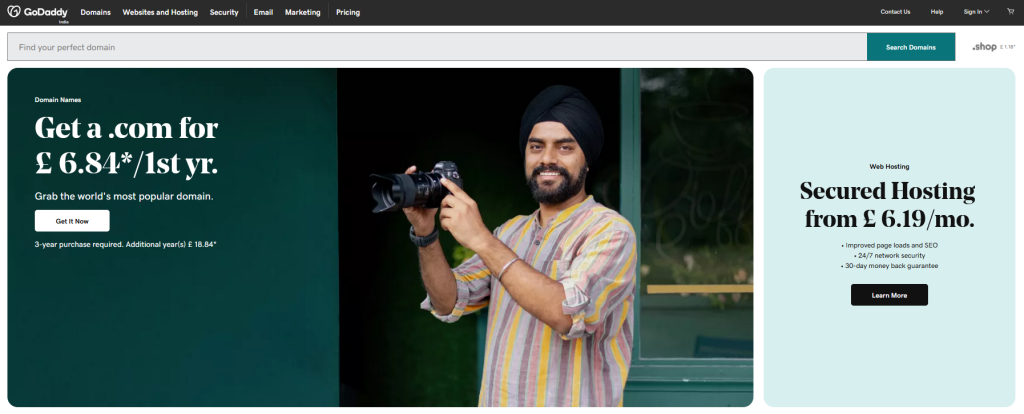The height and width of the screenshot is (414, 1024).
Task: Select the Email menu item
Action: click(x=263, y=12)
